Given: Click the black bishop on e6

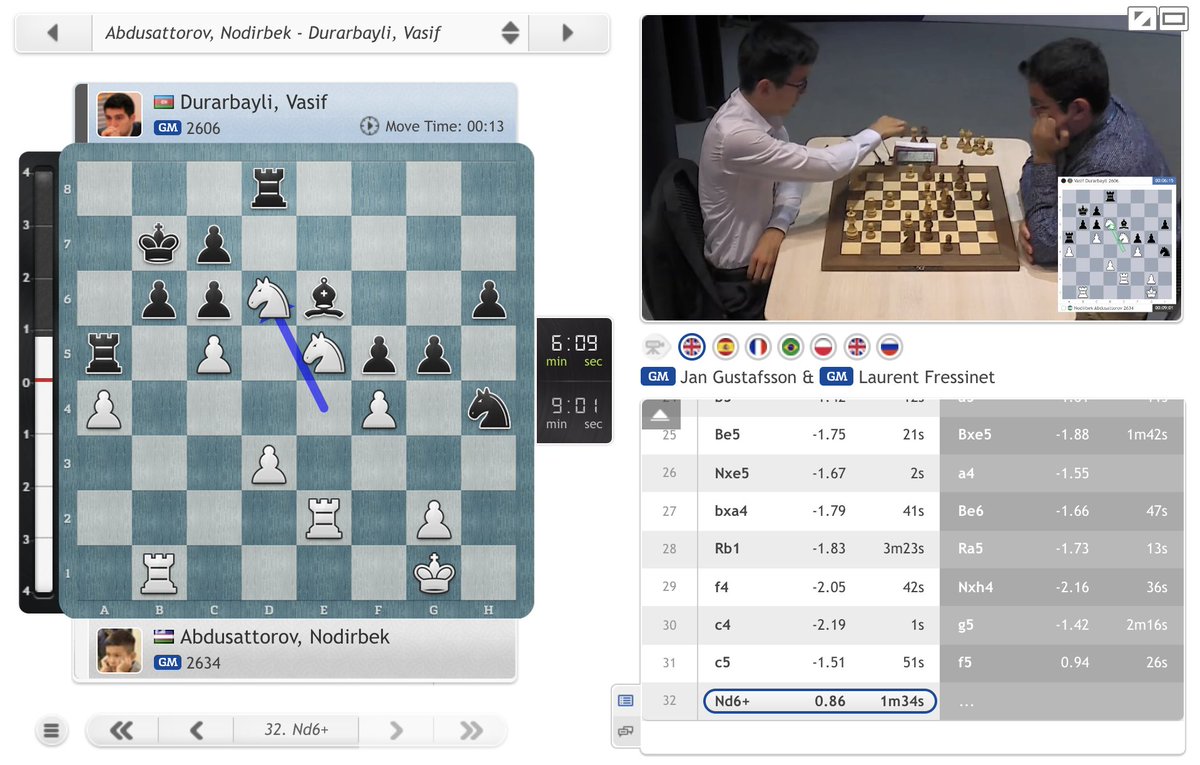Looking at the screenshot, I should 324,298.
